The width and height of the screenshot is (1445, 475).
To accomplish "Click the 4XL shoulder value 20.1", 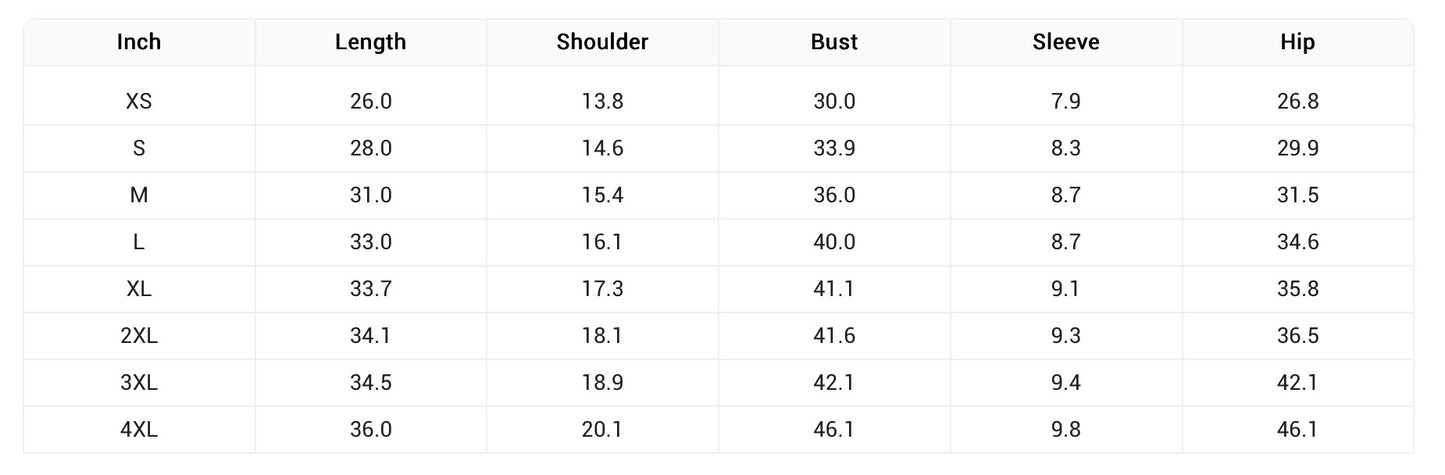I will (602, 430).
